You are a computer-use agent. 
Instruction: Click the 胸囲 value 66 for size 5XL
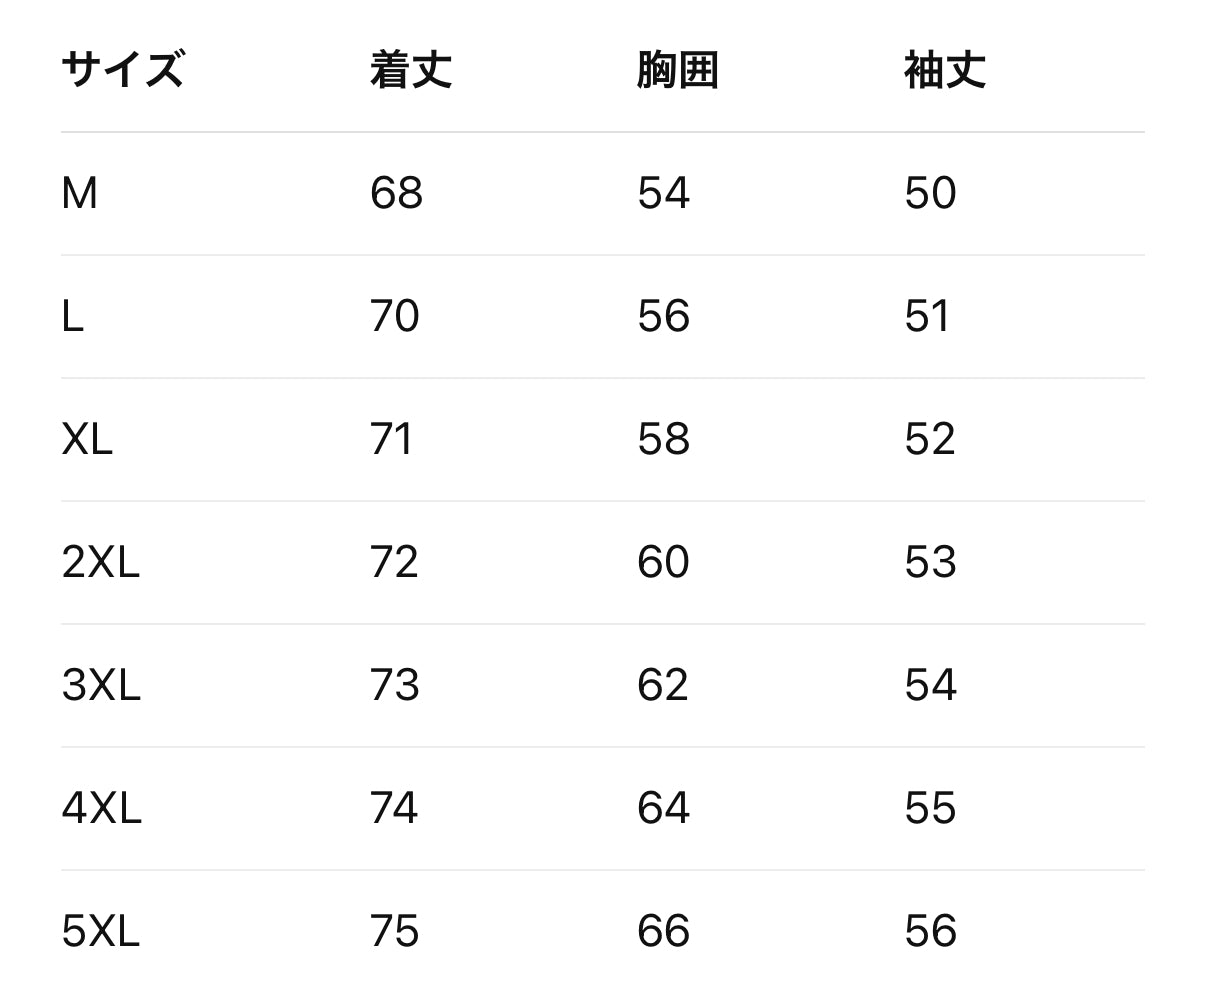[663, 931]
